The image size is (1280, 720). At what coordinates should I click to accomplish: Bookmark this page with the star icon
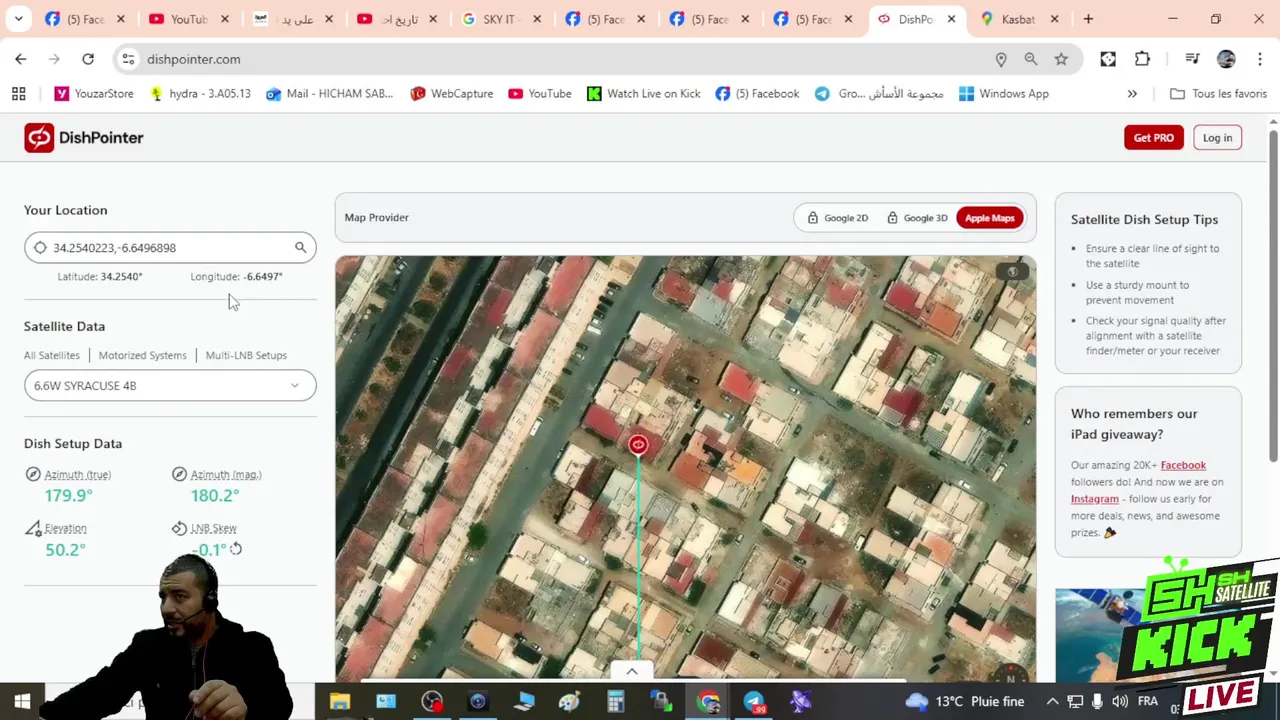tap(1061, 59)
